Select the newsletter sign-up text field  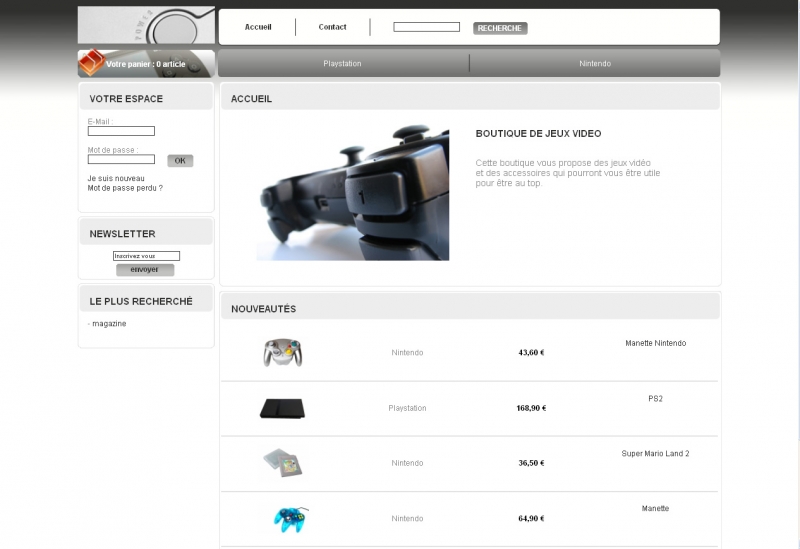(146, 256)
